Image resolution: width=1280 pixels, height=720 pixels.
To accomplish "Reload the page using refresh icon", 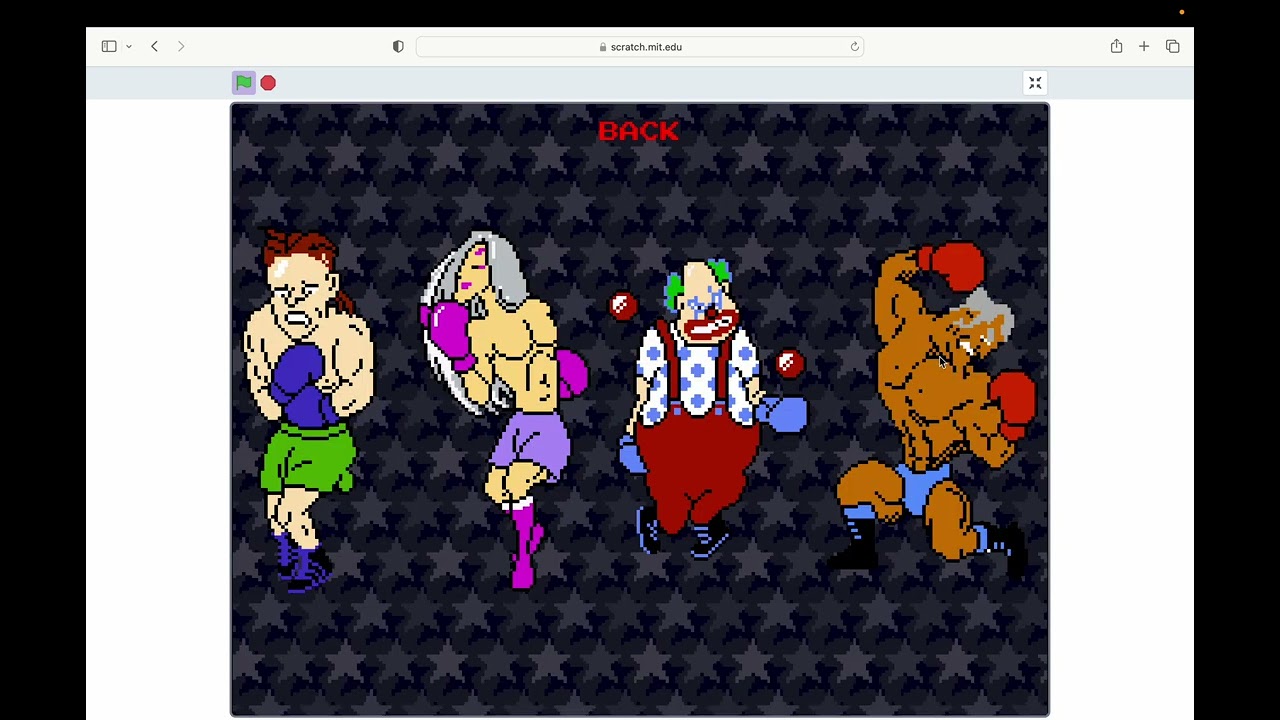I will 854,46.
